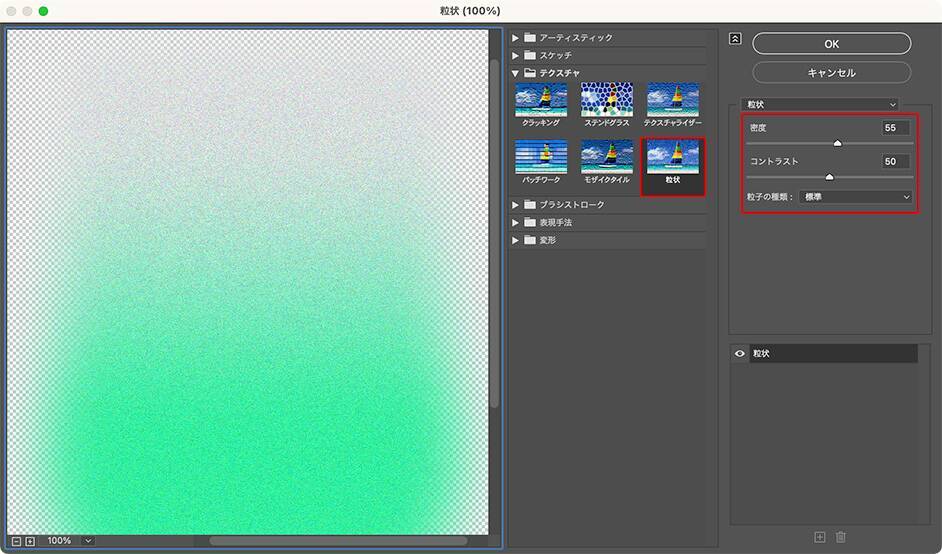Click the アーティスティック folder icon
This screenshot has width=942, height=554.
point(530,37)
